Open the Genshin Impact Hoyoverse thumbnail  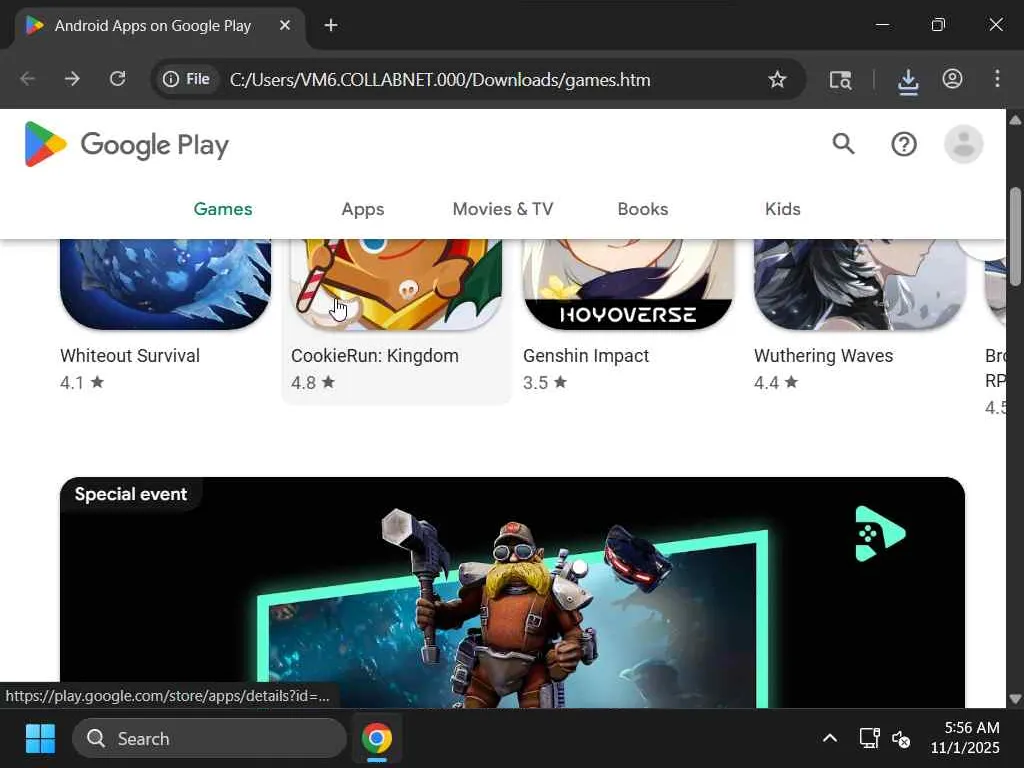[628, 284]
